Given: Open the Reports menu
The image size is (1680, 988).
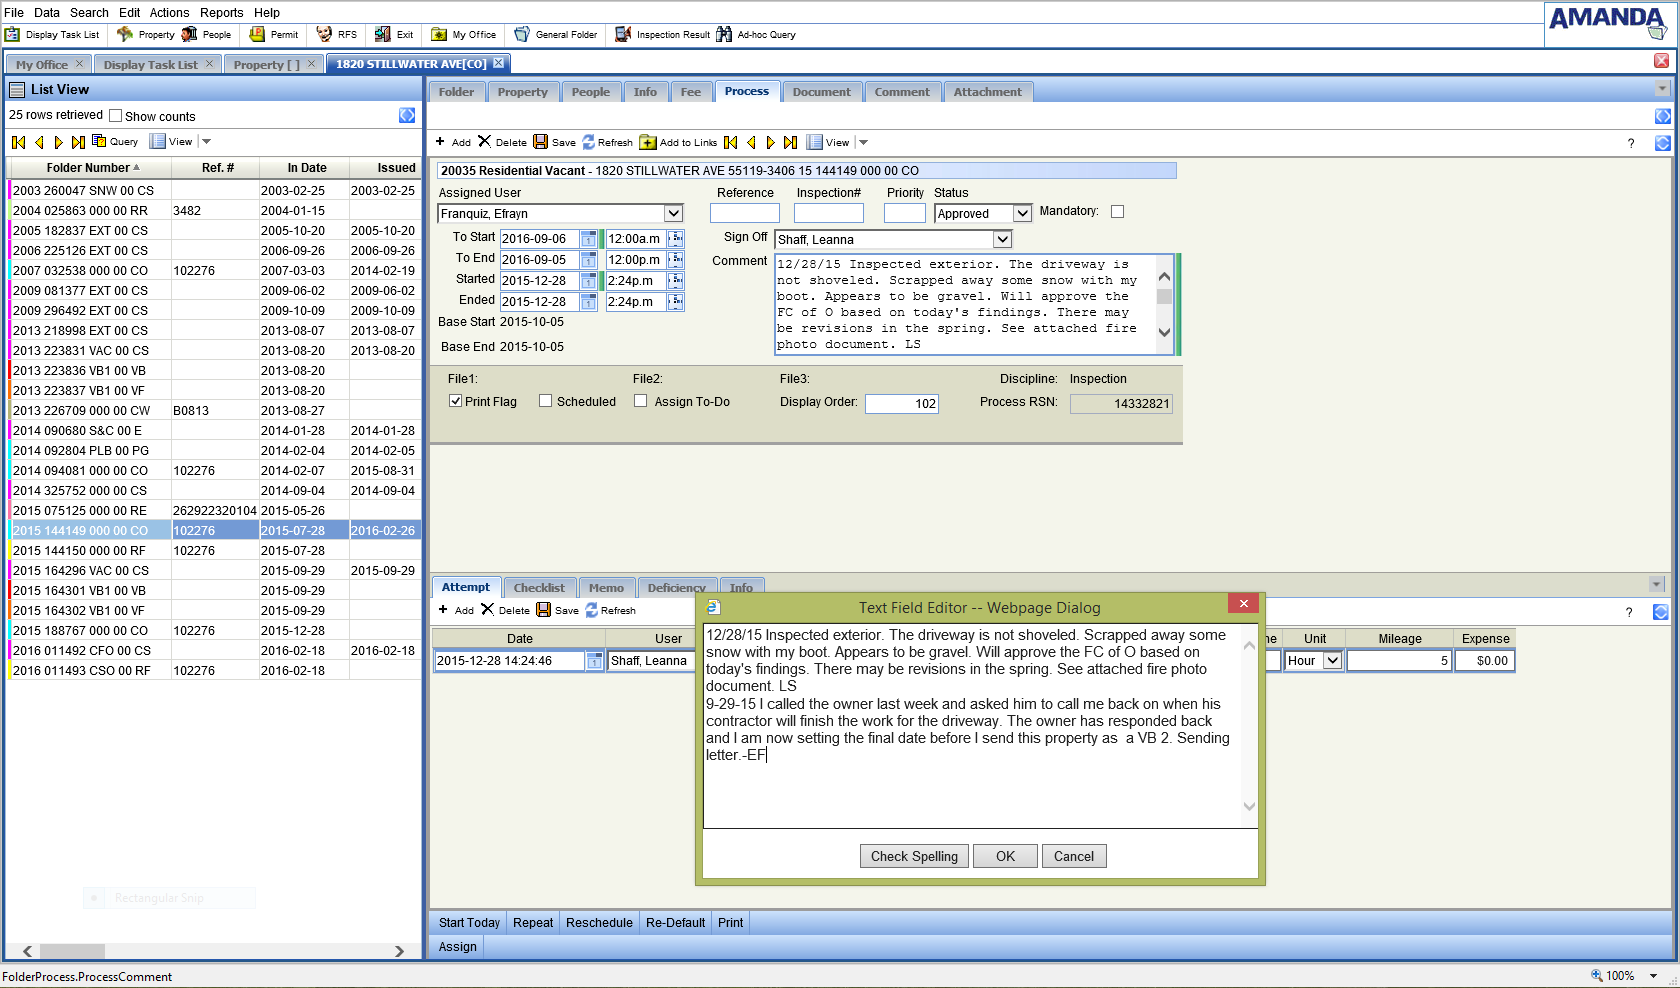Looking at the screenshot, I should pos(221,13).
